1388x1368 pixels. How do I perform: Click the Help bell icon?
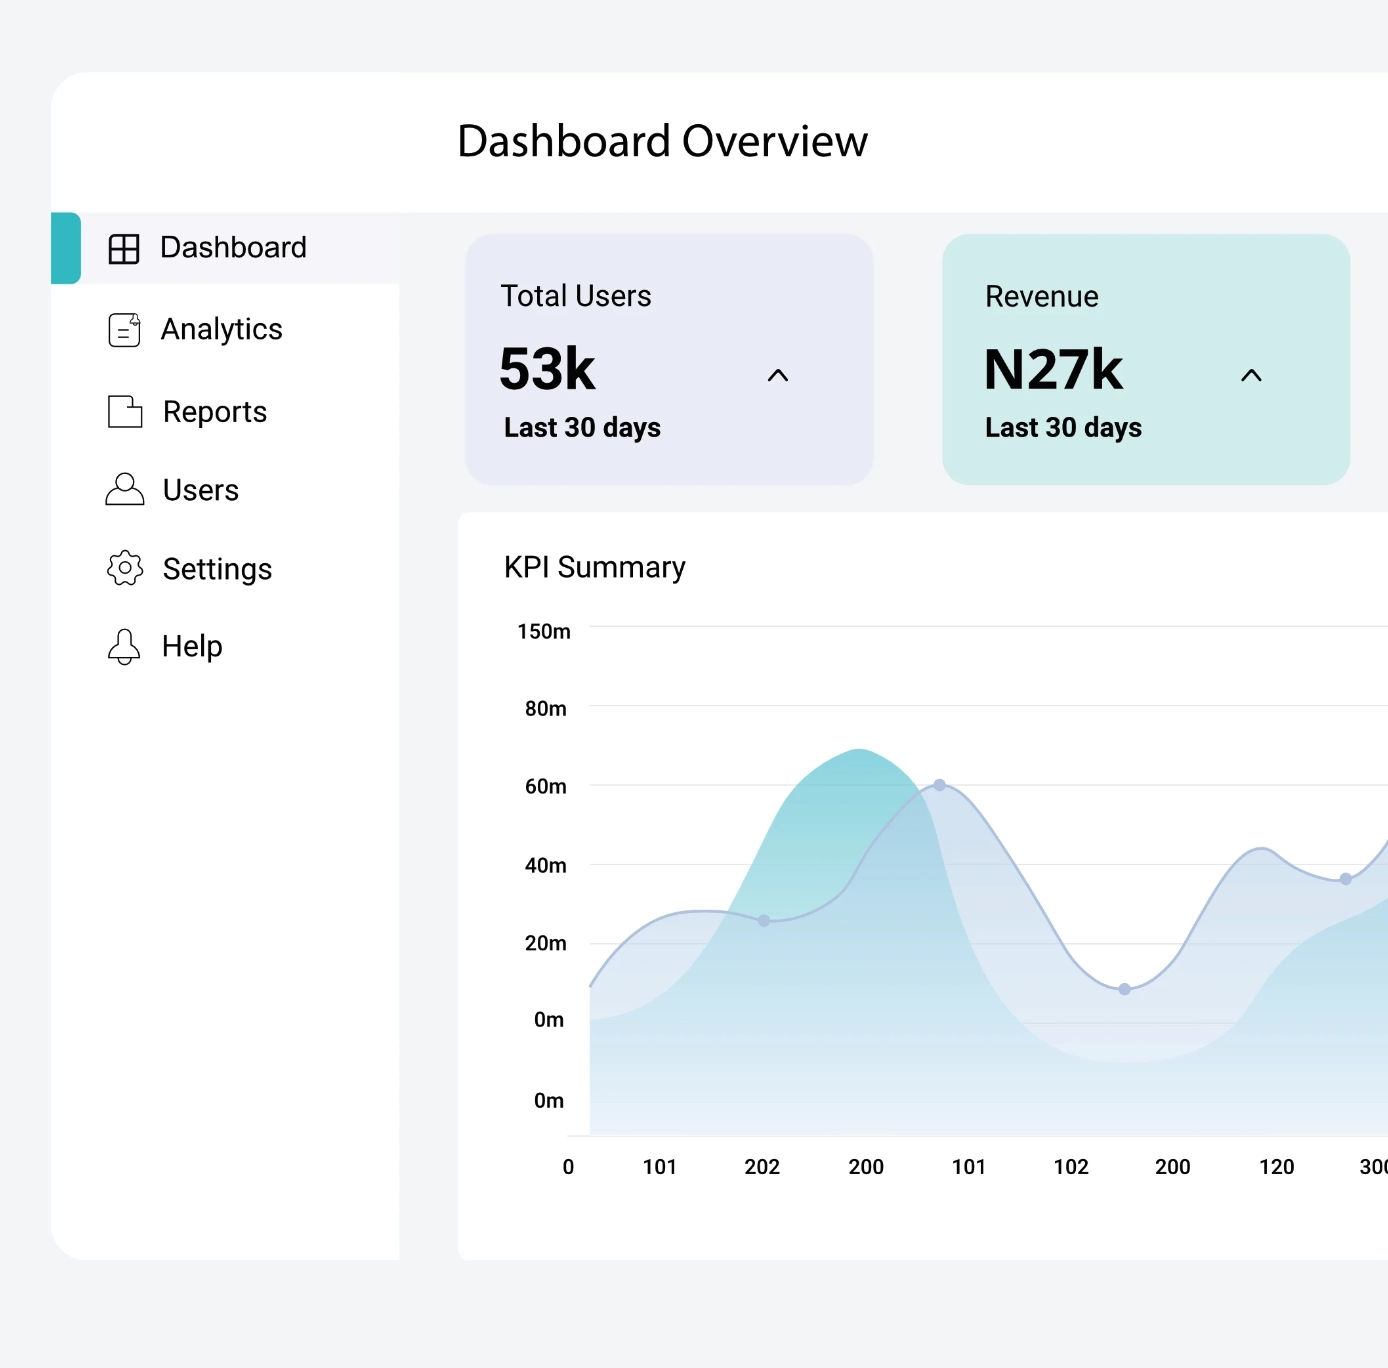[x=124, y=647]
